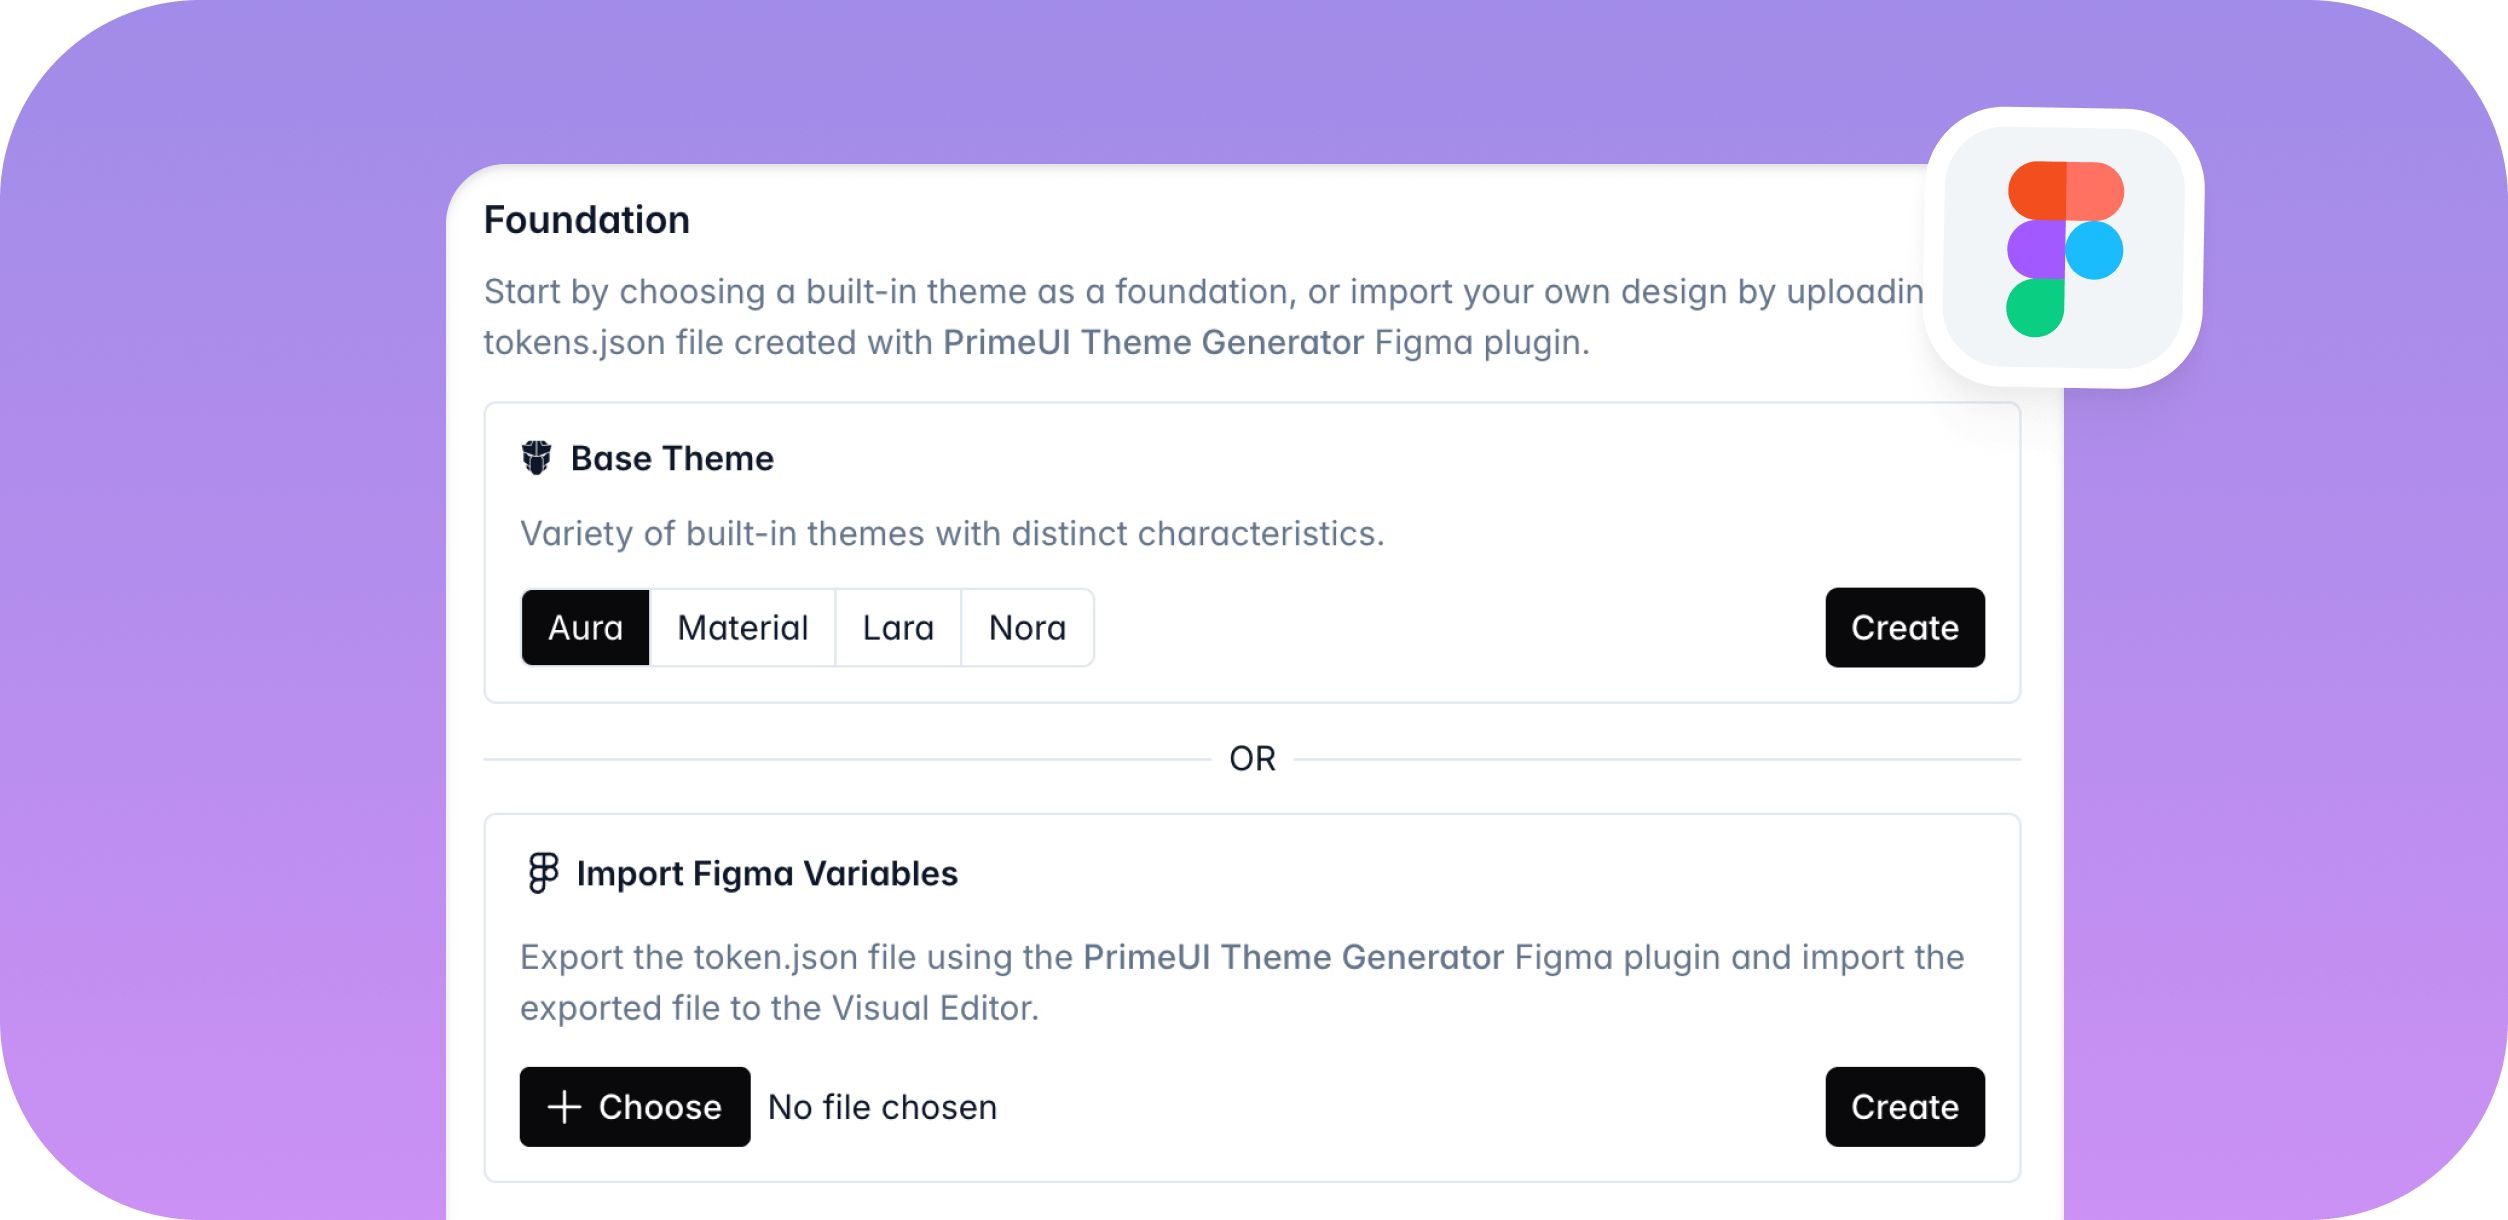Click the Base Theme helmet icon
Screen dimensions: 2508x1220
click(538, 458)
